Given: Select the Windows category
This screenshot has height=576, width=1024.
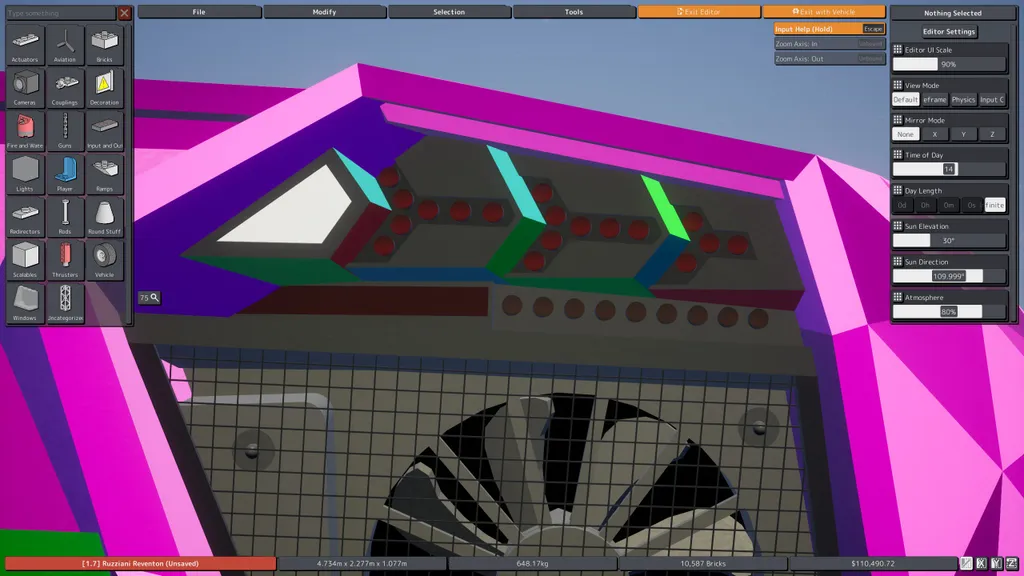Looking at the screenshot, I should (25, 304).
